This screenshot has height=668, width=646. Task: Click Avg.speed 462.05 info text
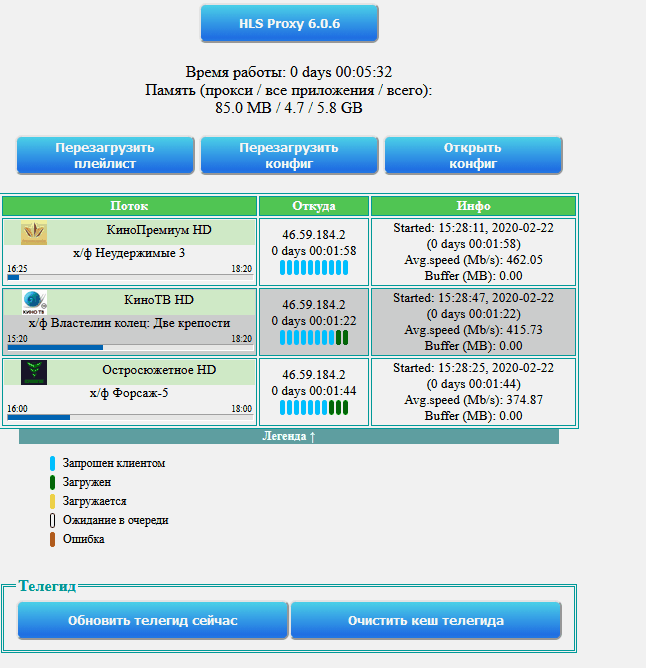473,260
